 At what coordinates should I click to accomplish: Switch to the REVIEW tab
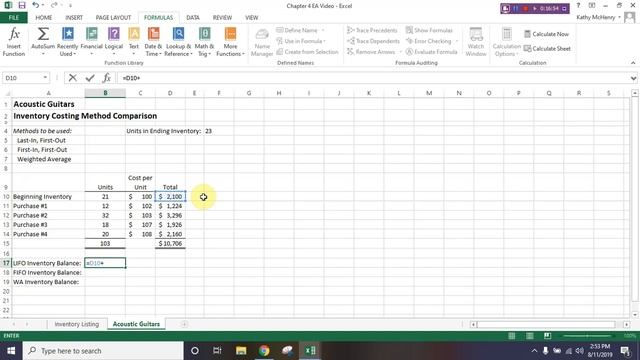point(222,18)
